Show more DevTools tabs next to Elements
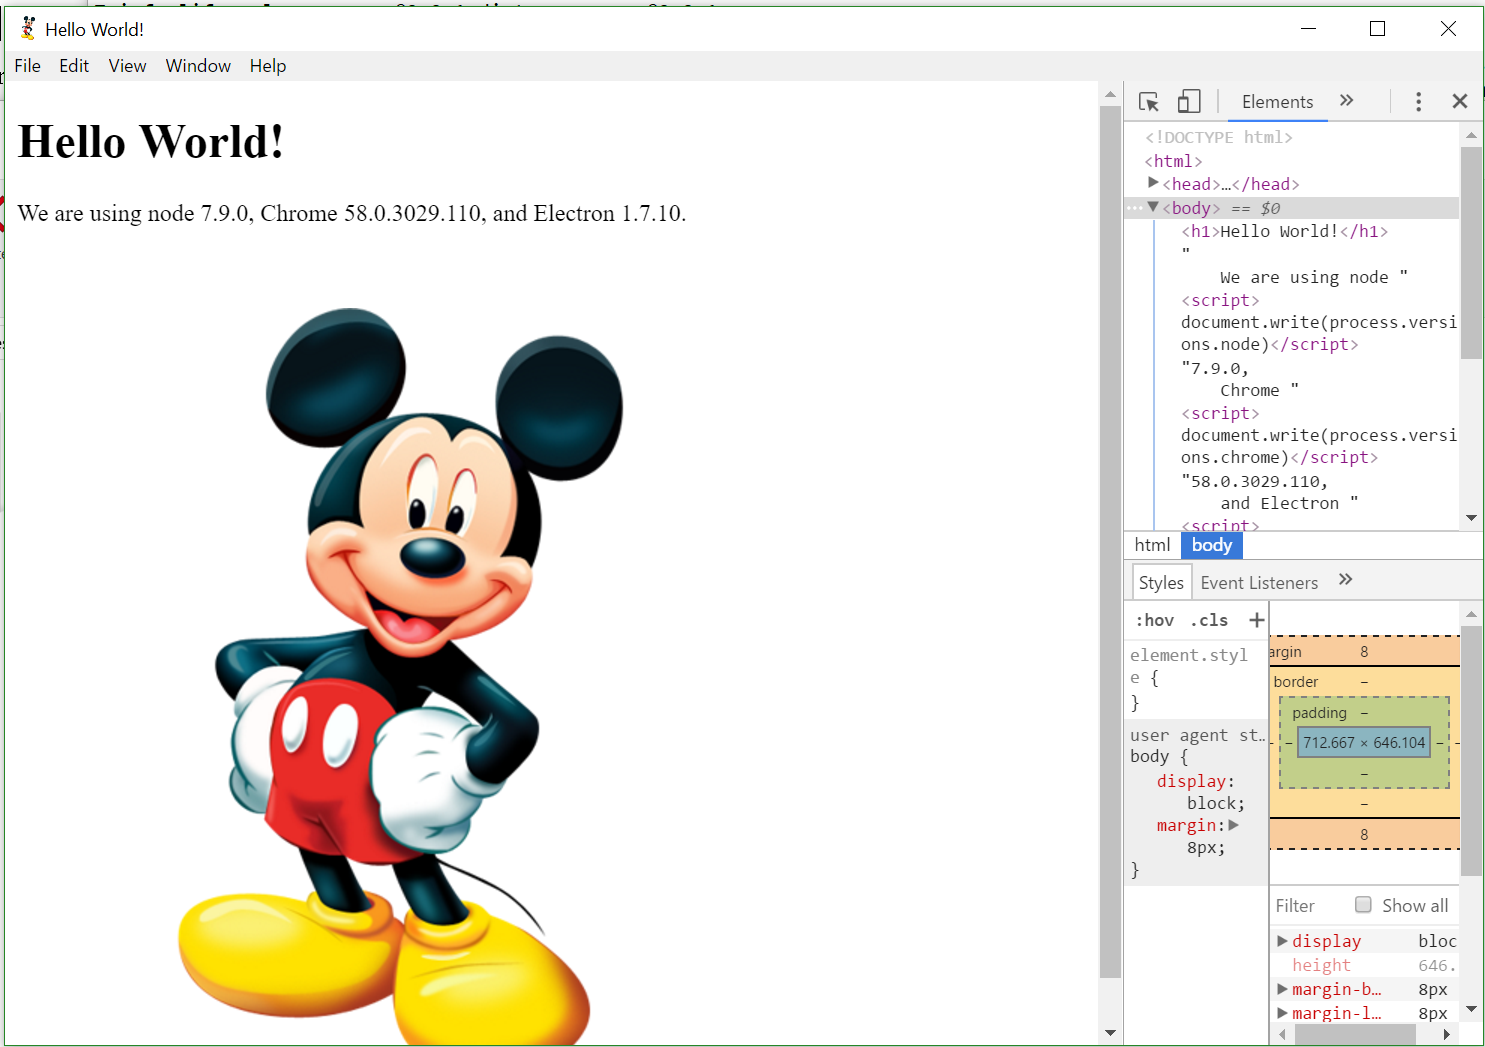Image resolution: width=1485 pixels, height=1047 pixels. (x=1347, y=101)
